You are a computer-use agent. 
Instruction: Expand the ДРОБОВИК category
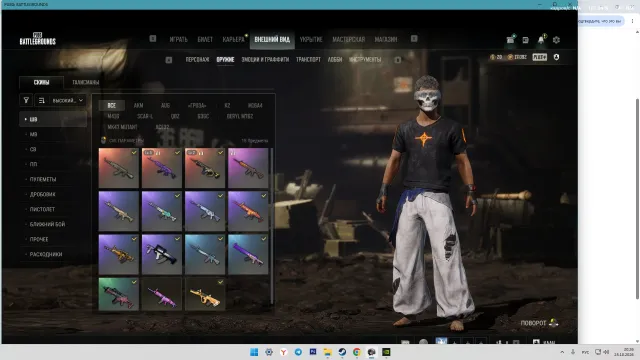(x=53, y=194)
